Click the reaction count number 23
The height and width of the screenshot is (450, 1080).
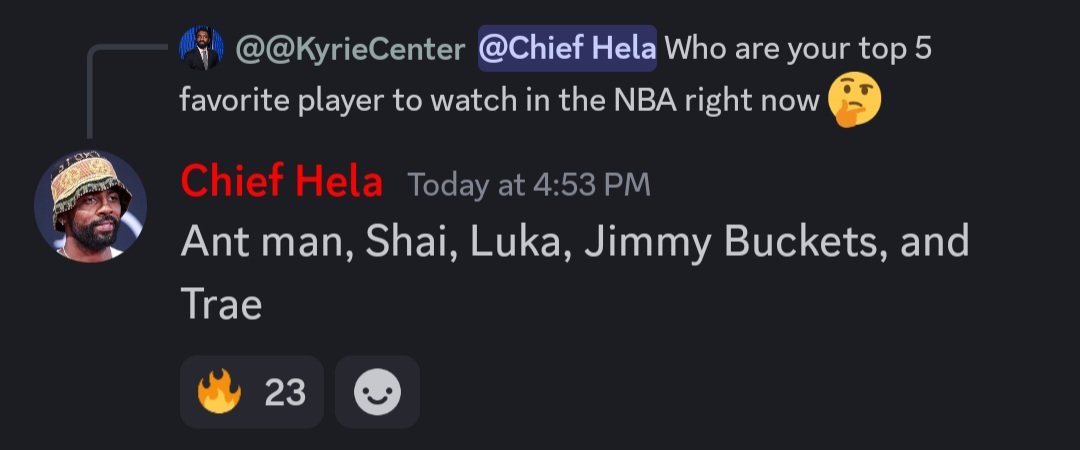[x=285, y=394]
